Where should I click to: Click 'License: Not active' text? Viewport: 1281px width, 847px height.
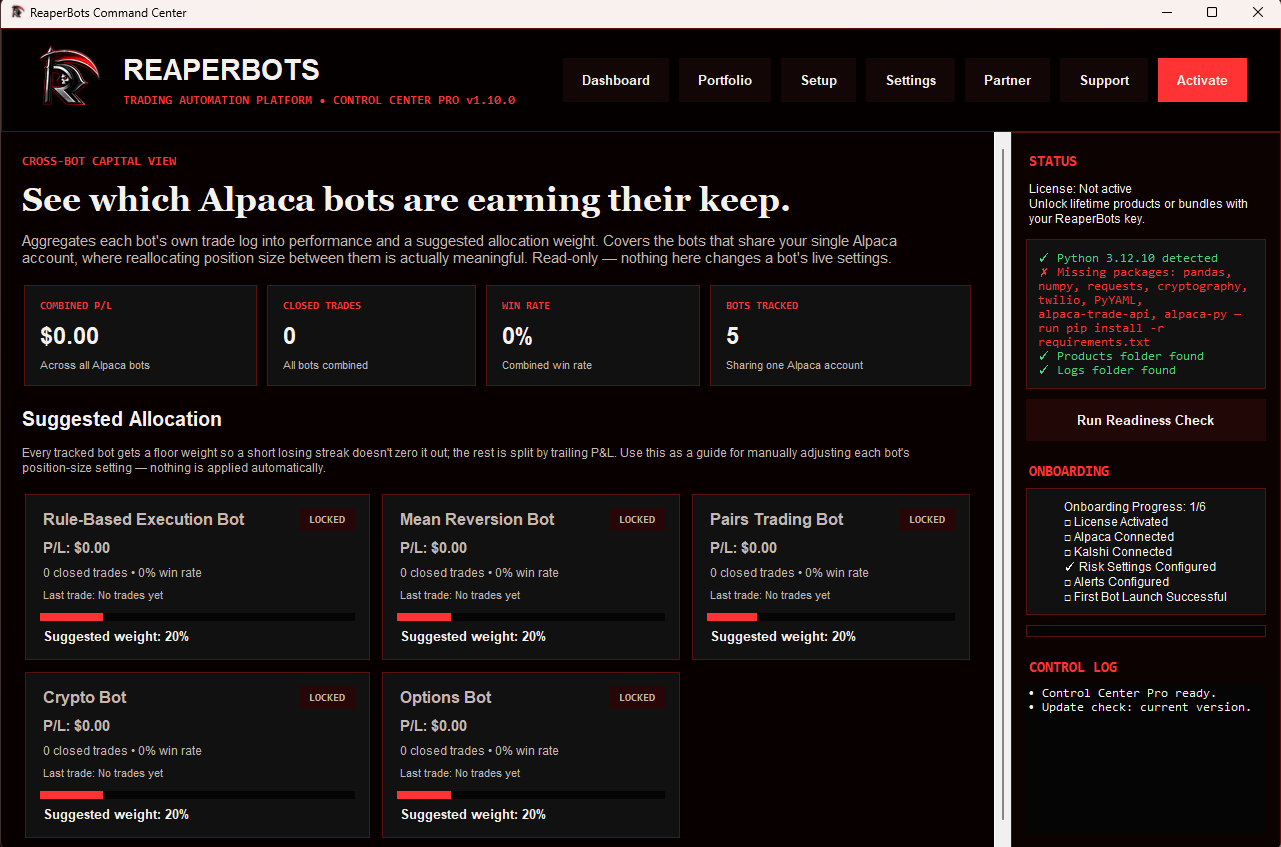click(1080, 189)
